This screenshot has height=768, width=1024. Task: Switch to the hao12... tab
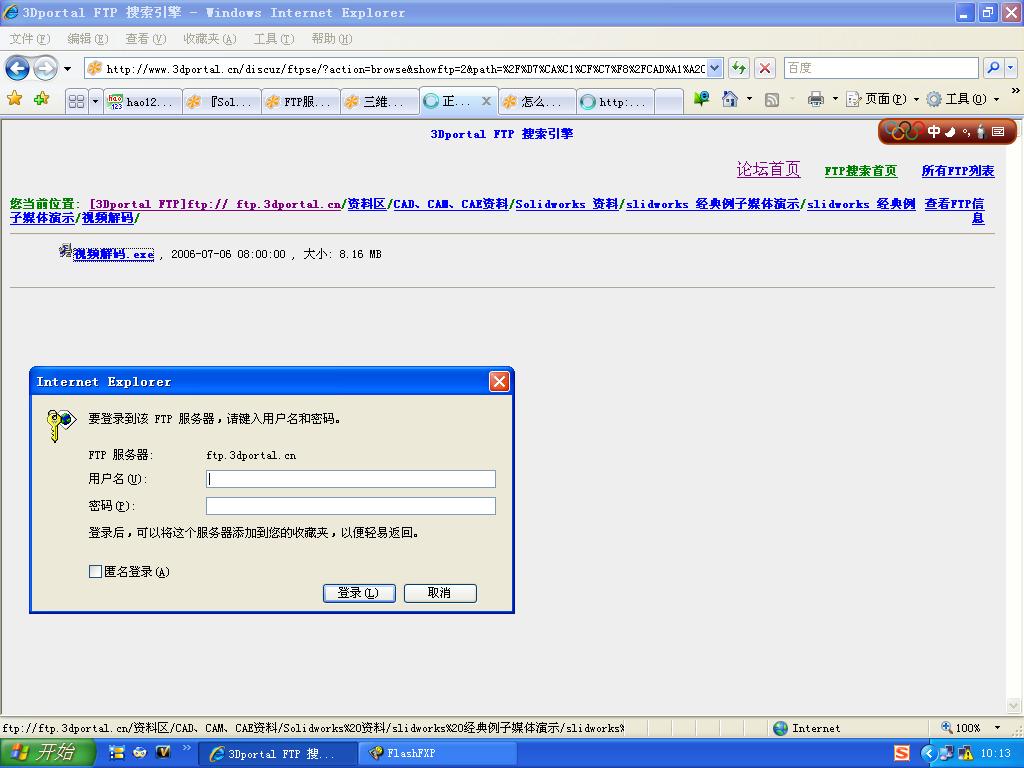(x=142, y=102)
